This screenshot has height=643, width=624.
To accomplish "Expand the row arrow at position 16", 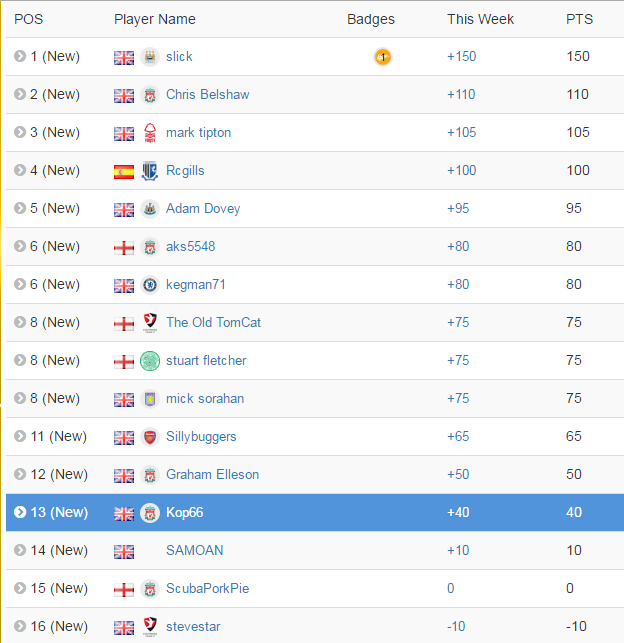I will click(20, 626).
